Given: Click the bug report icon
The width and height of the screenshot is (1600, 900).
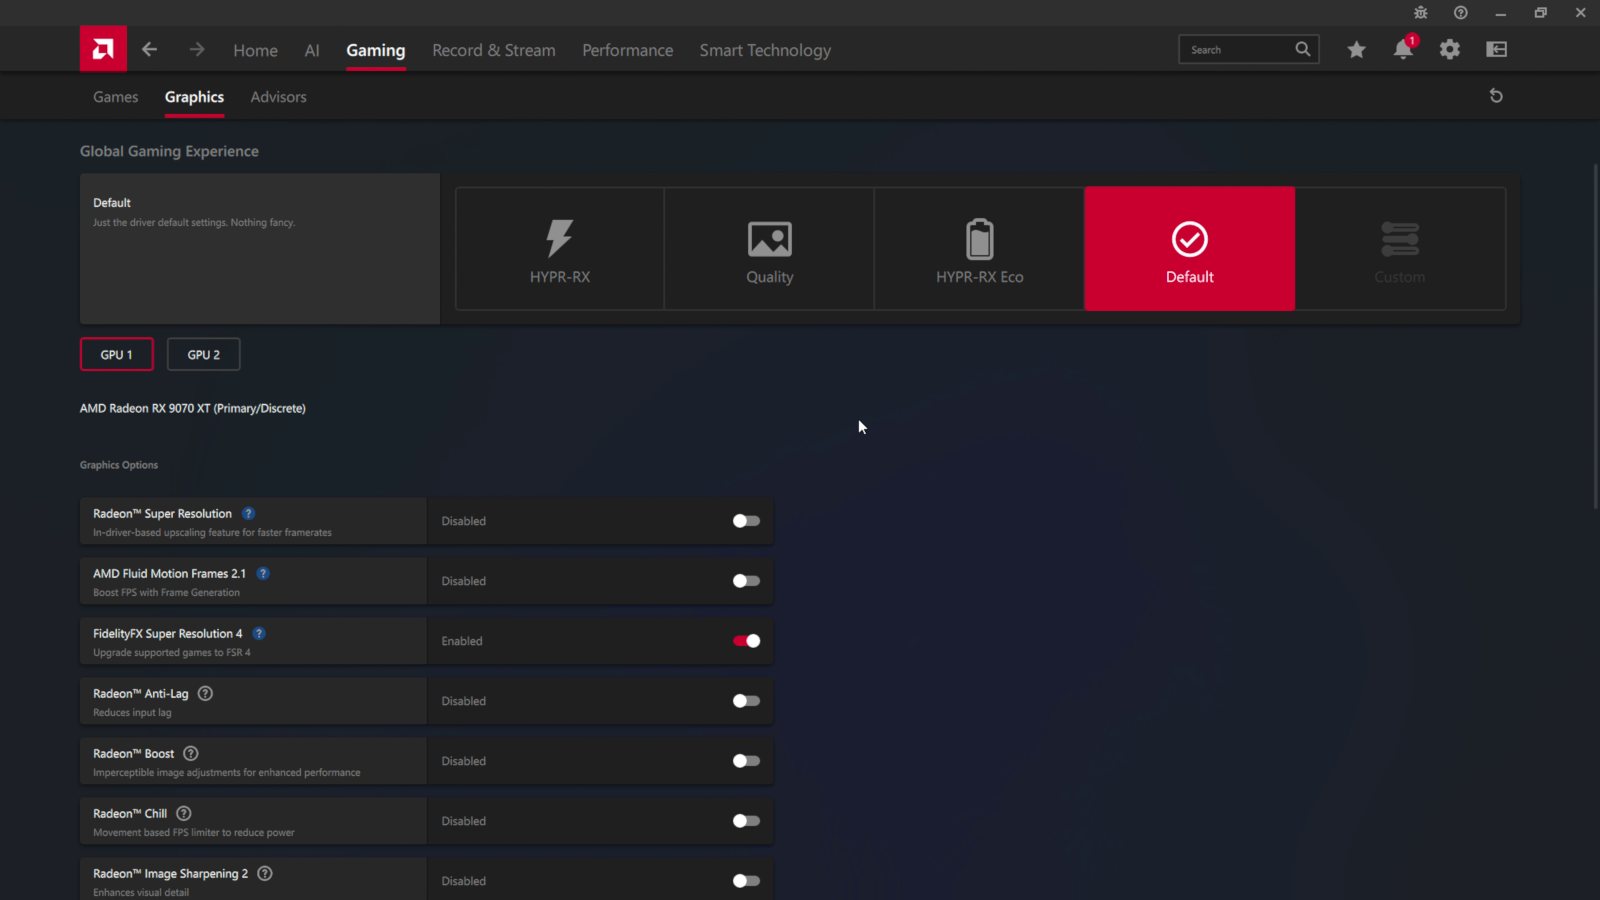Looking at the screenshot, I should click(x=1421, y=13).
